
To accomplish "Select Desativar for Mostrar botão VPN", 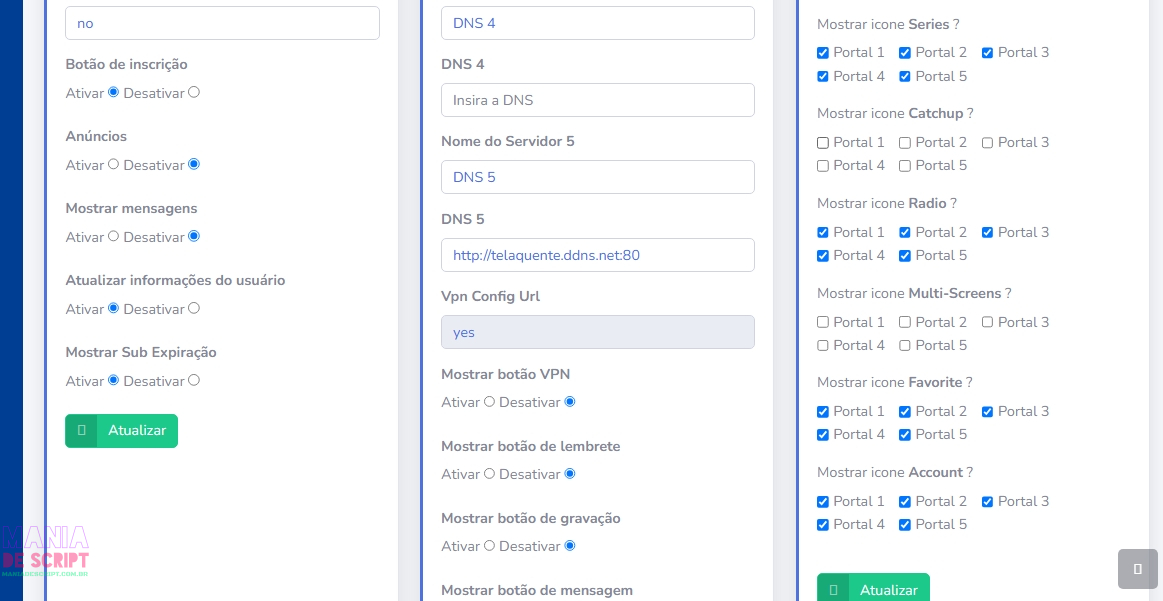I will (x=570, y=401).
